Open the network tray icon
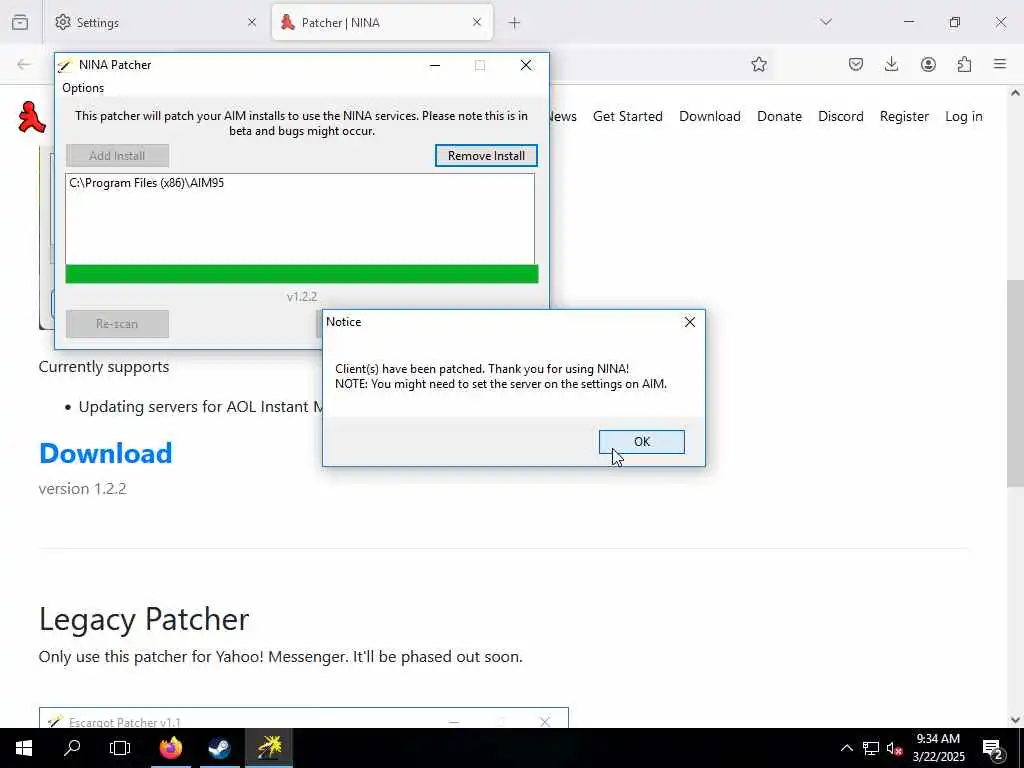The image size is (1024, 768). tap(871, 748)
